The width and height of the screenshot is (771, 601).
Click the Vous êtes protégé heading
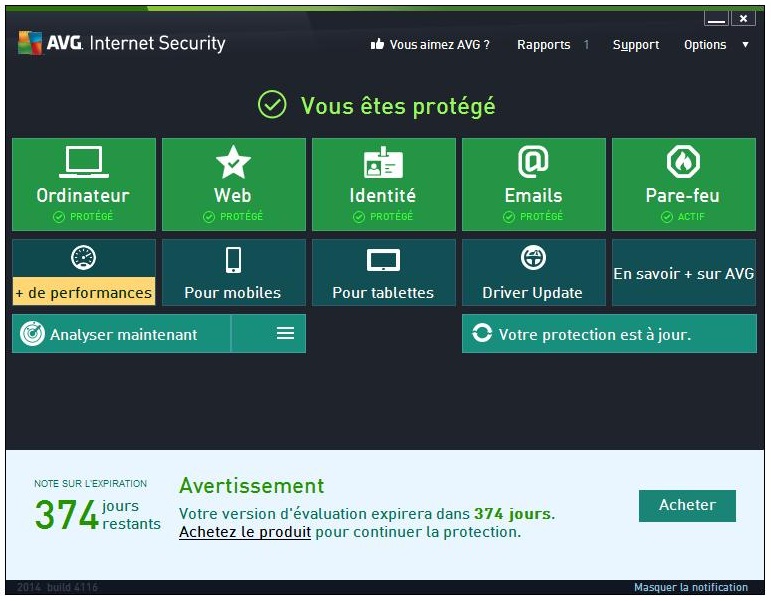click(x=398, y=106)
